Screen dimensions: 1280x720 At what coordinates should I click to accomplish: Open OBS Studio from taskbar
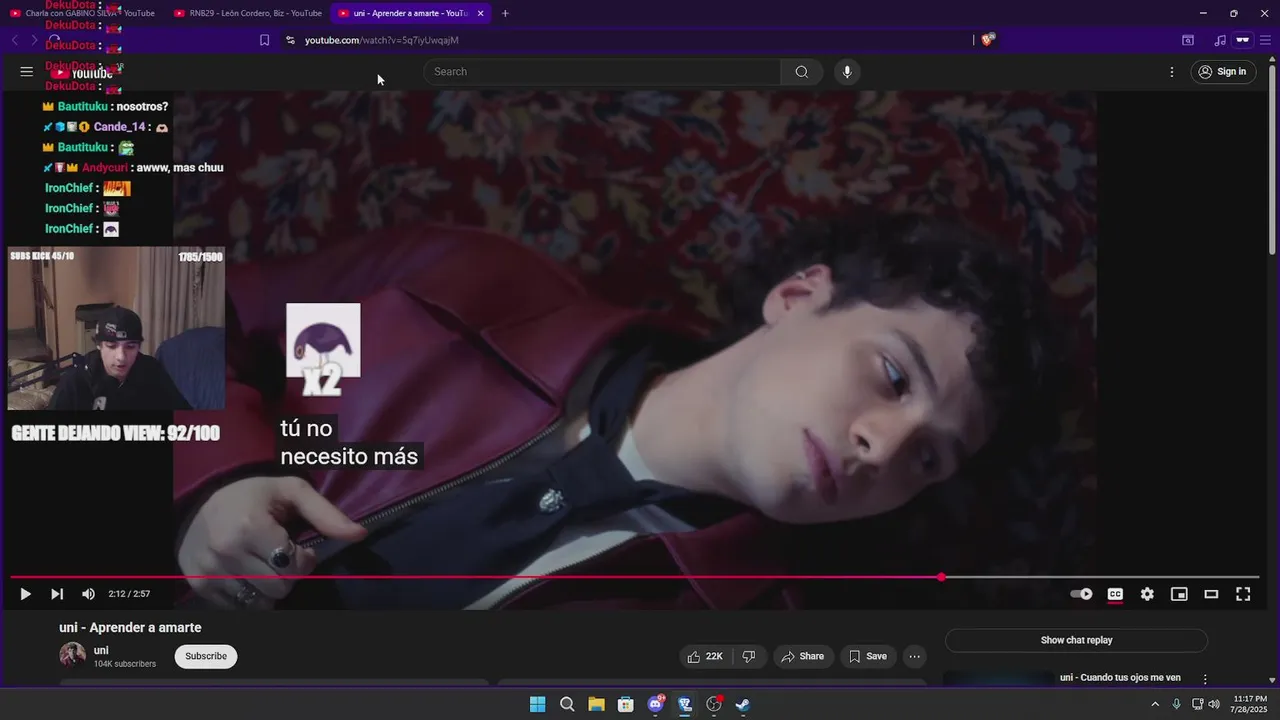click(714, 704)
